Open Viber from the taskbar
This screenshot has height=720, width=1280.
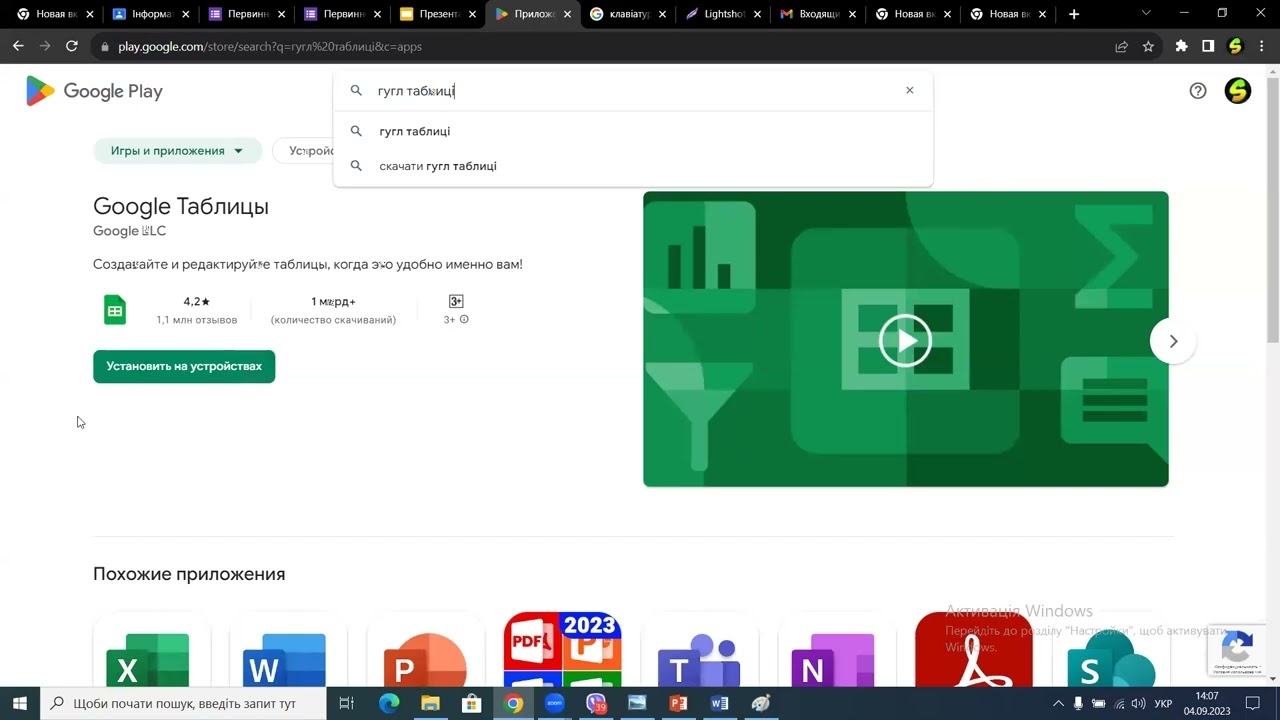click(596, 703)
